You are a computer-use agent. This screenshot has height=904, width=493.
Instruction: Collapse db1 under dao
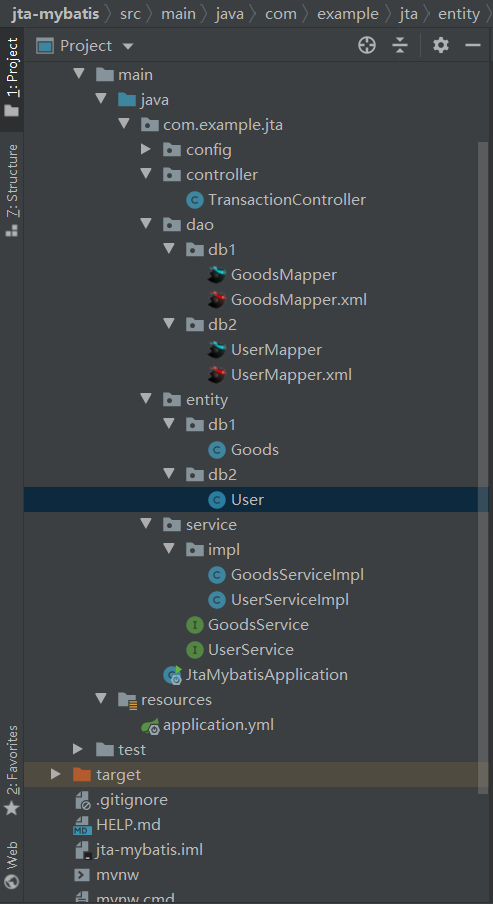(169, 249)
